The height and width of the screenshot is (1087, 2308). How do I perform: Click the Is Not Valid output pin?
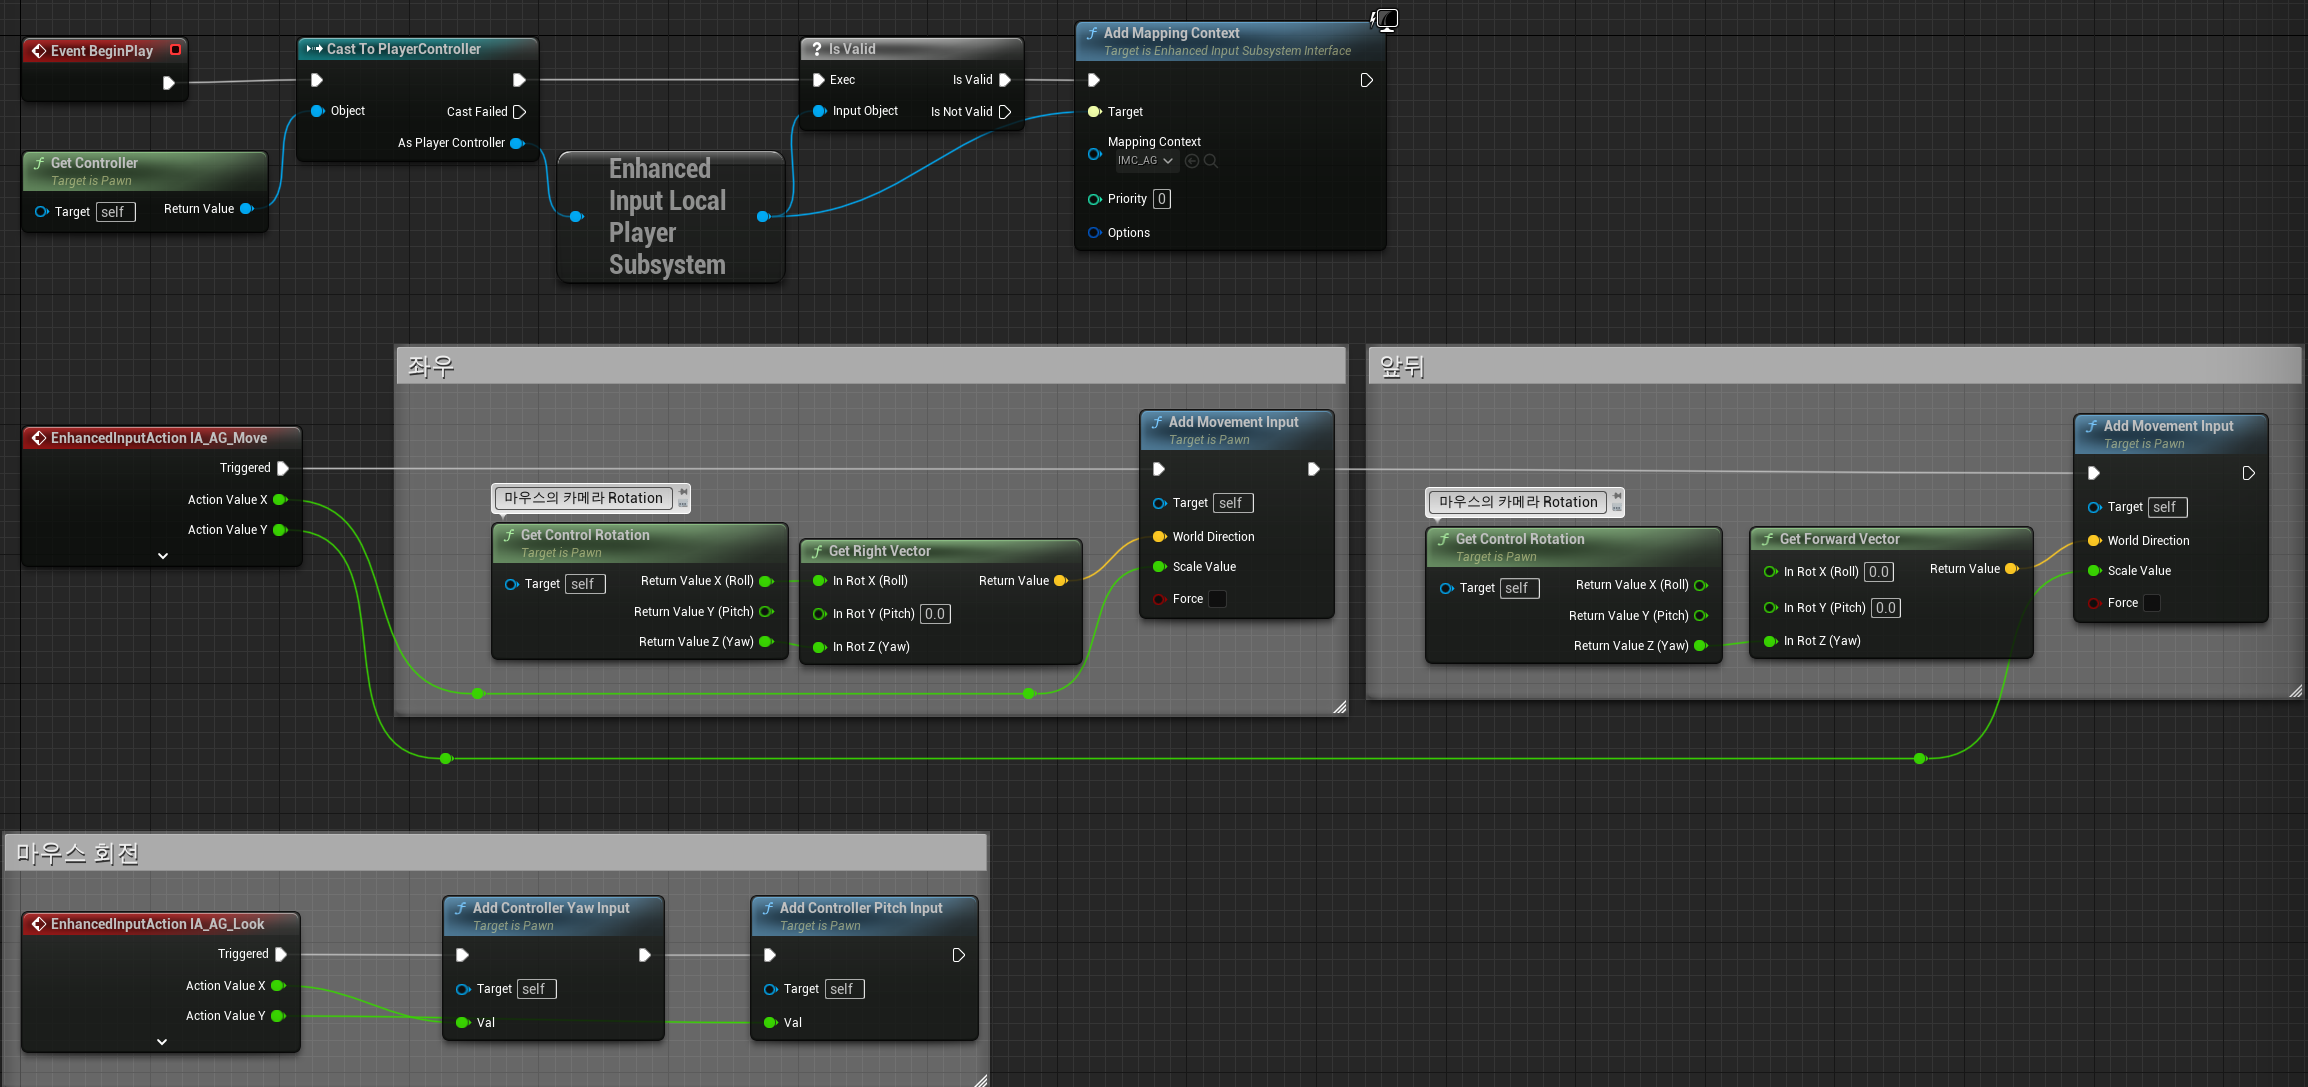(x=1005, y=112)
